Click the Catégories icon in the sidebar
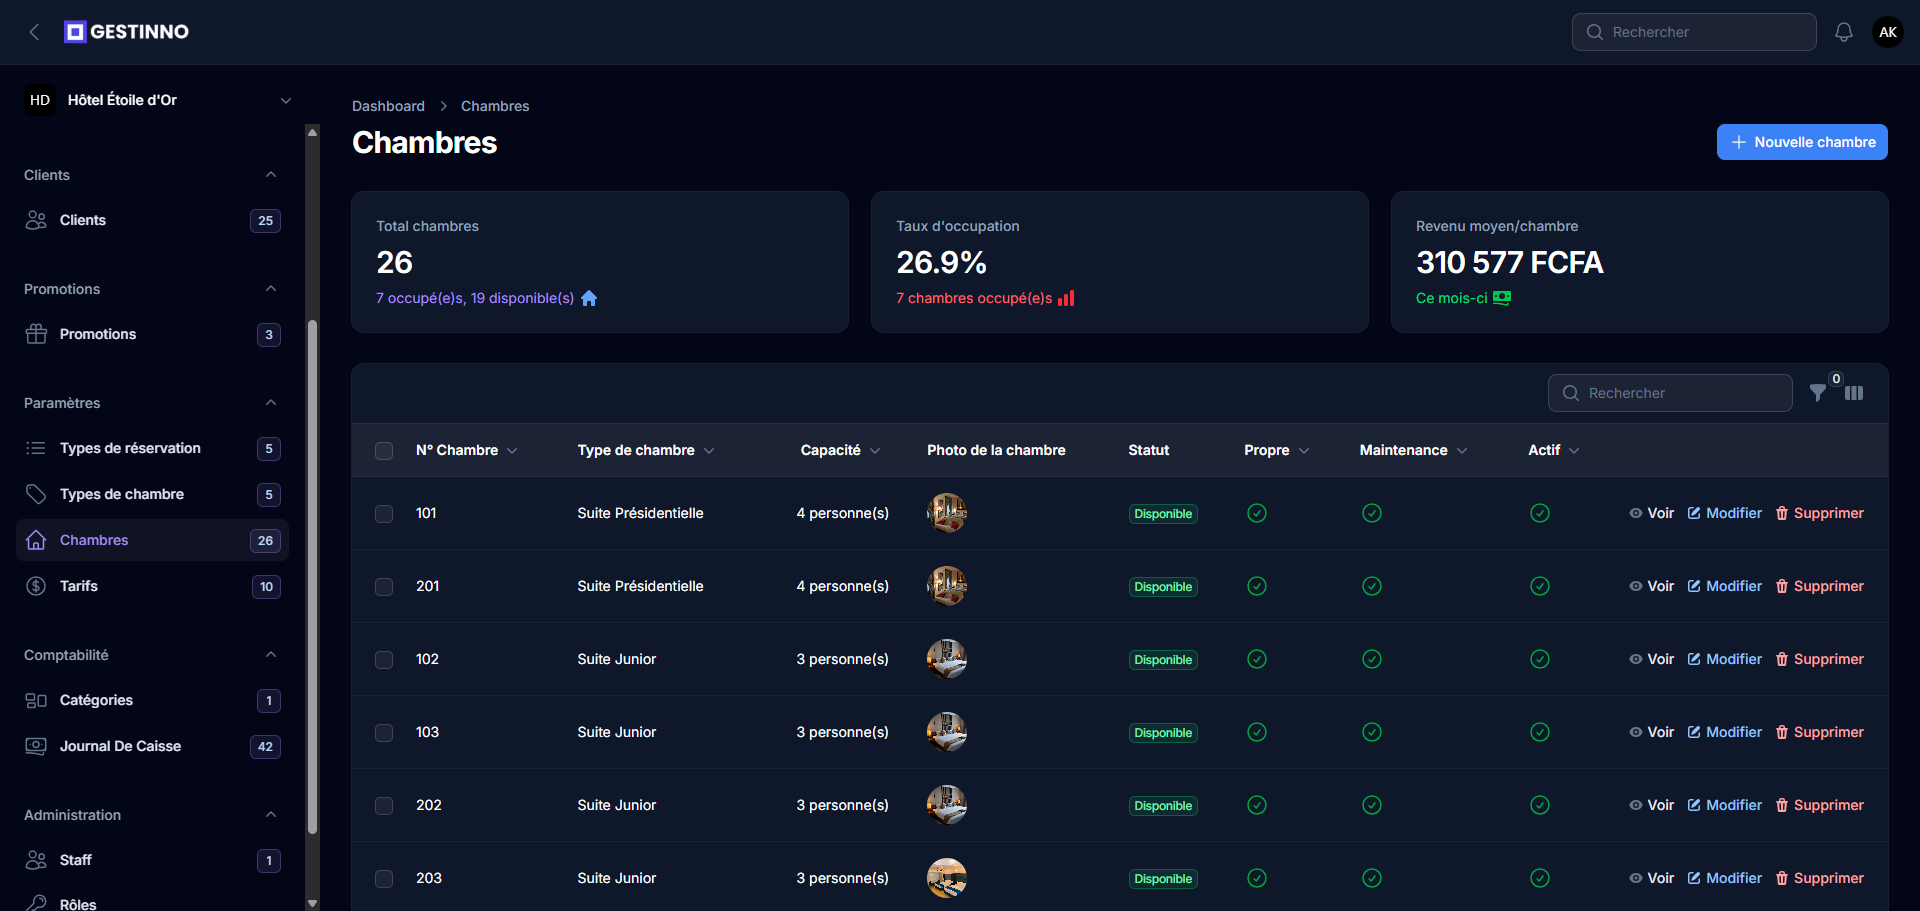1920x911 pixels. [x=36, y=700]
